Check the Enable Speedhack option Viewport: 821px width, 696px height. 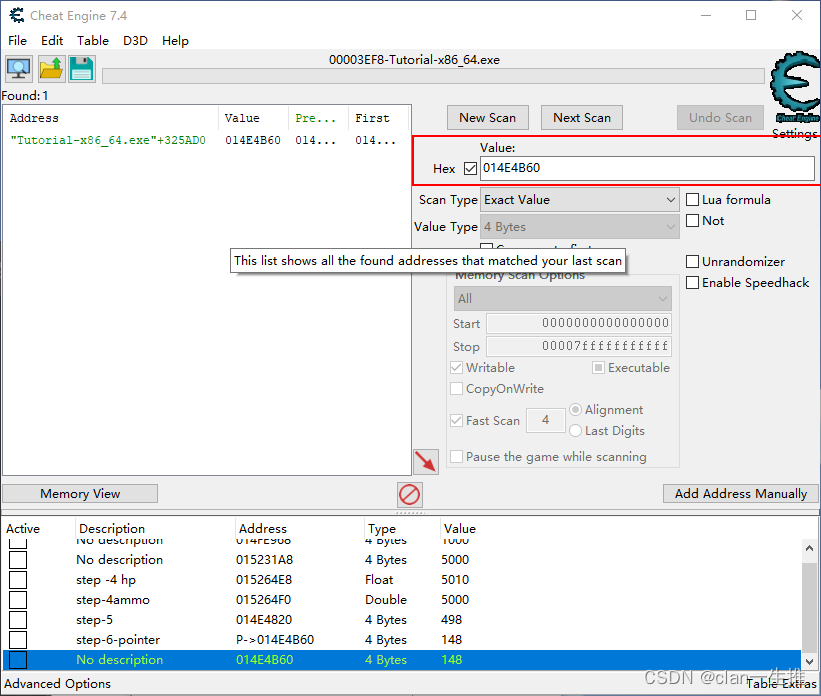(x=692, y=282)
